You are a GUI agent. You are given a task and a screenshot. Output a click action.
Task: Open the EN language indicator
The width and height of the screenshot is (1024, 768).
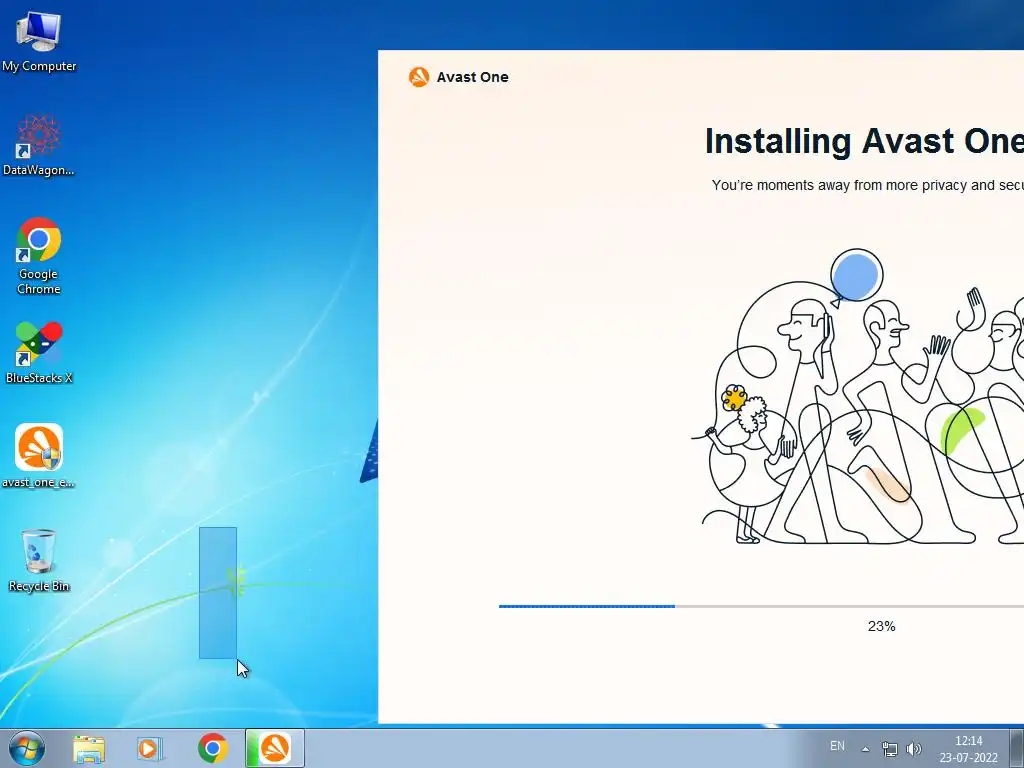click(837, 746)
